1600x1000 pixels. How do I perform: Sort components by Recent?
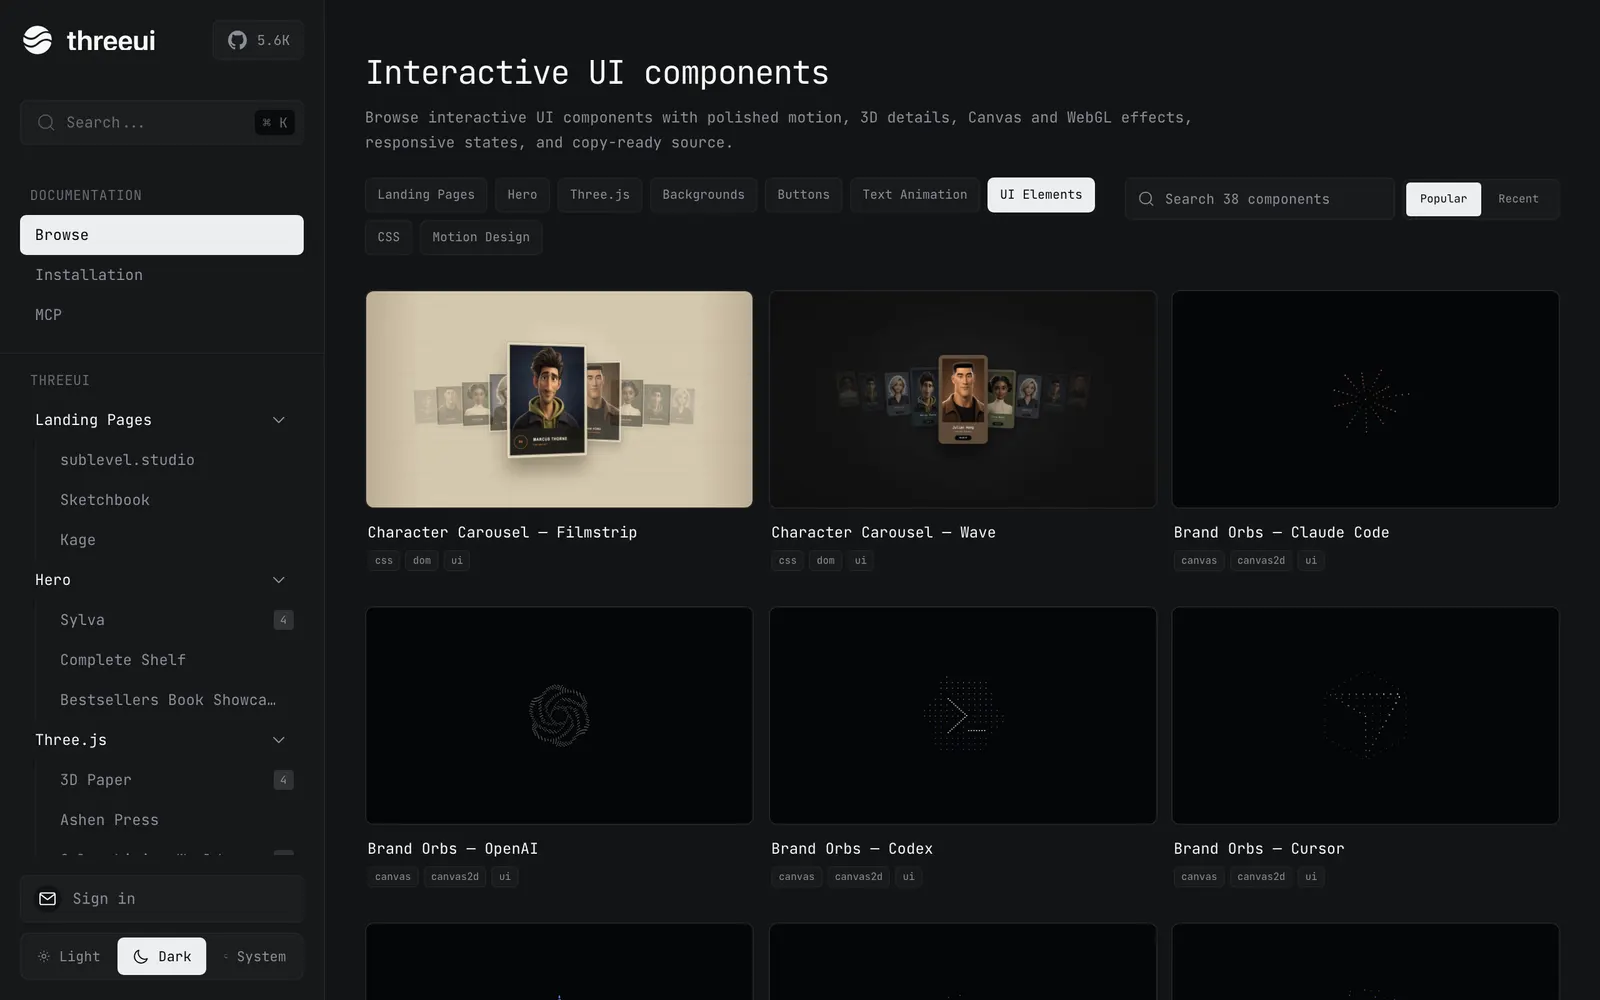click(x=1518, y=199)
